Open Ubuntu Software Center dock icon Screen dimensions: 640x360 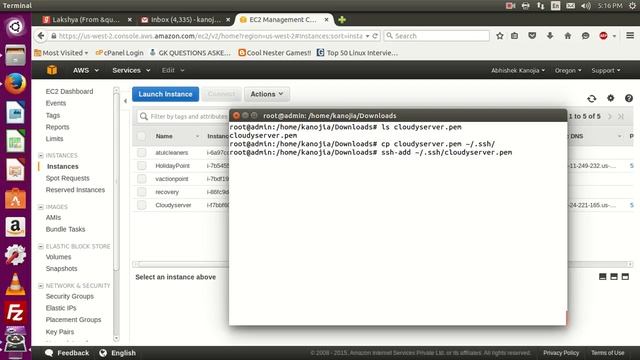click(x=15, y=198)
